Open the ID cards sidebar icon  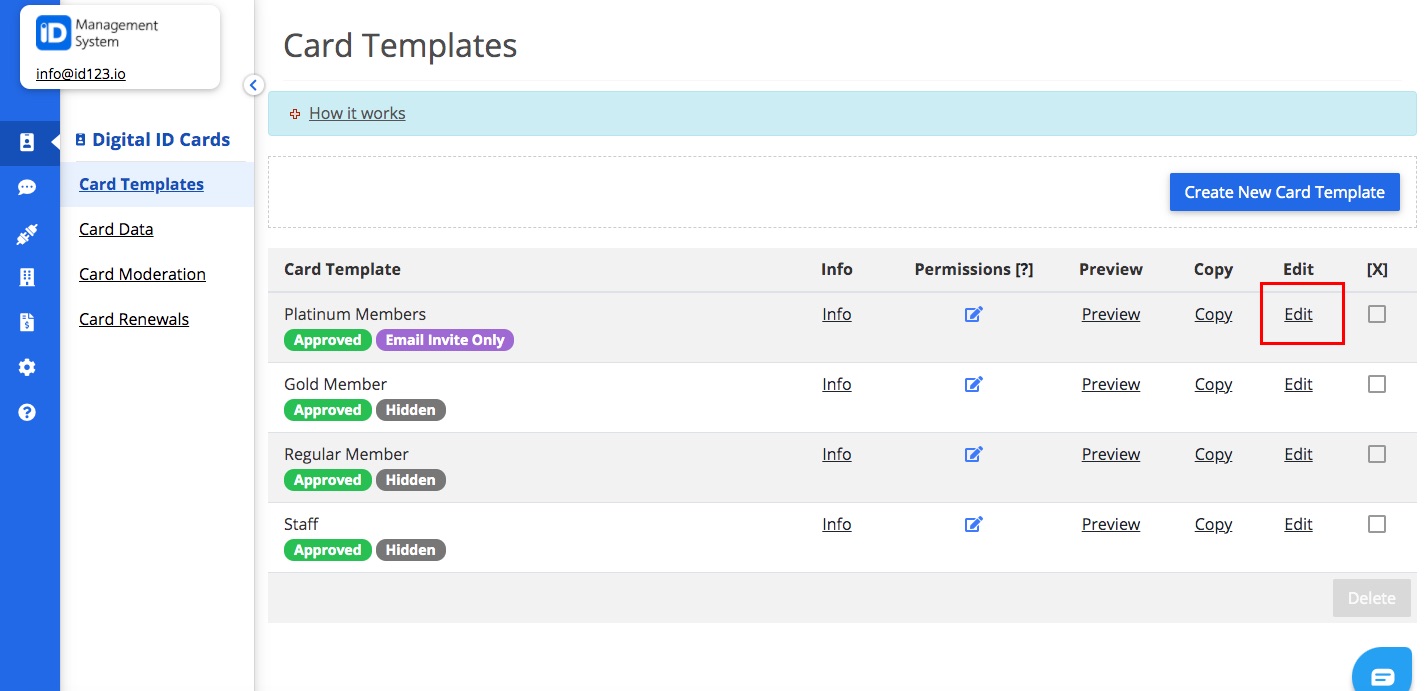27,142
